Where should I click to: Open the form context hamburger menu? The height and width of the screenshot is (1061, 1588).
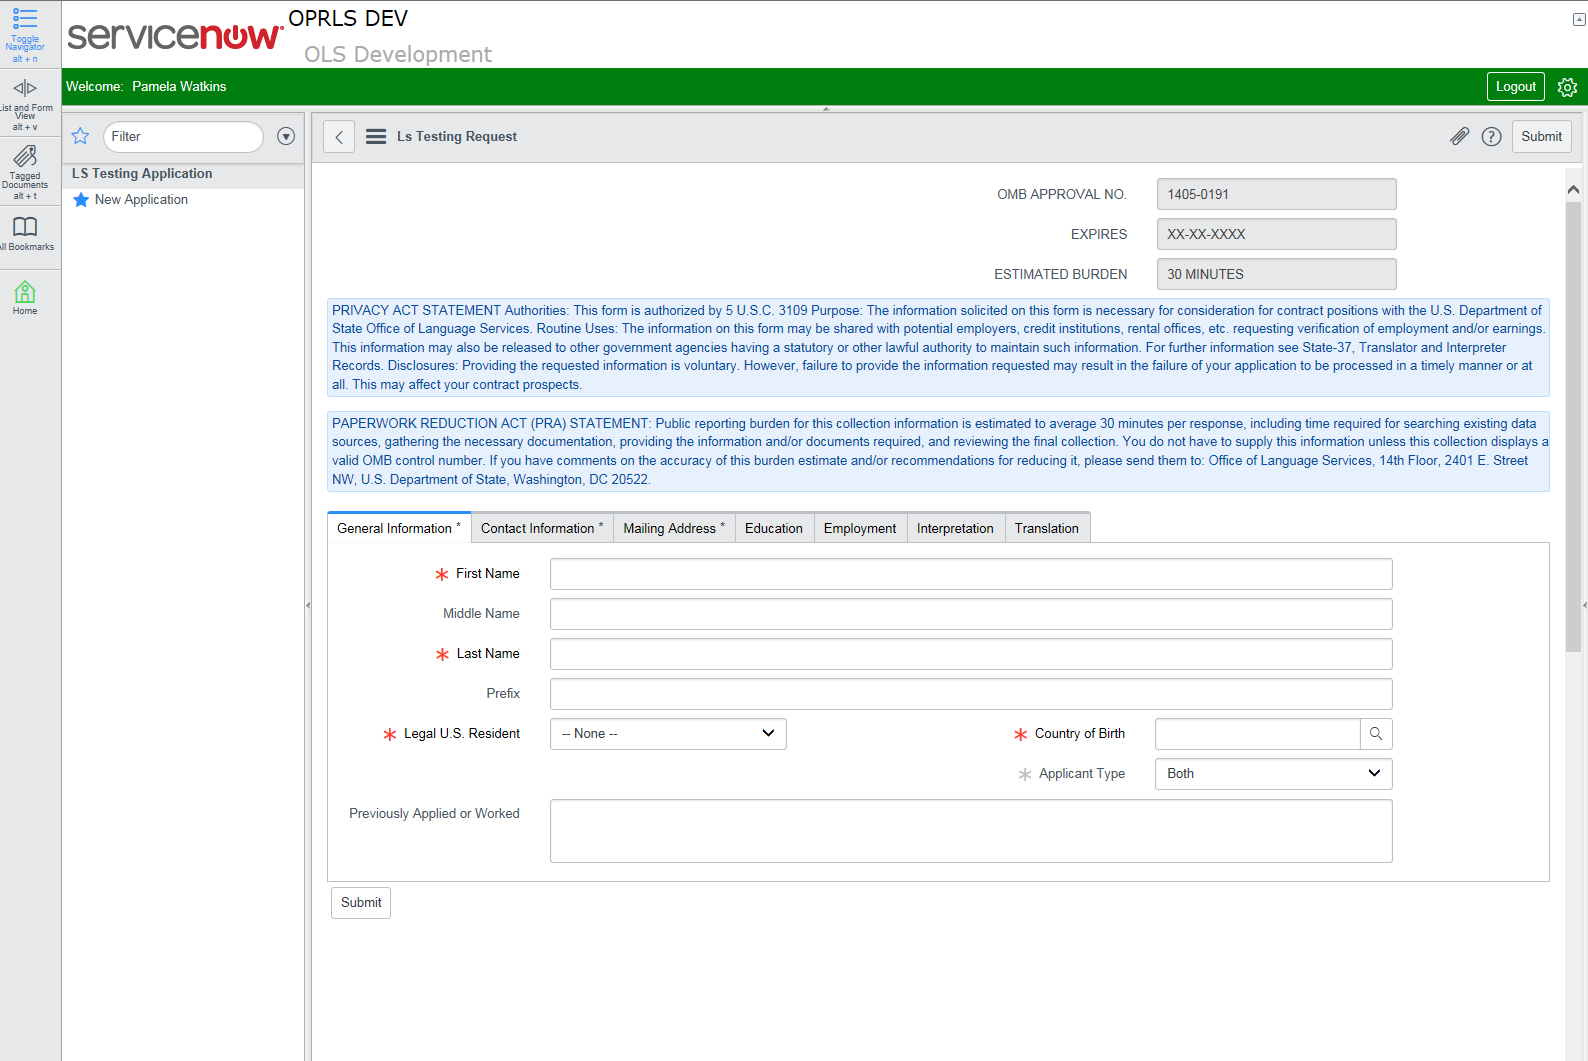click(x=376, y=137)
